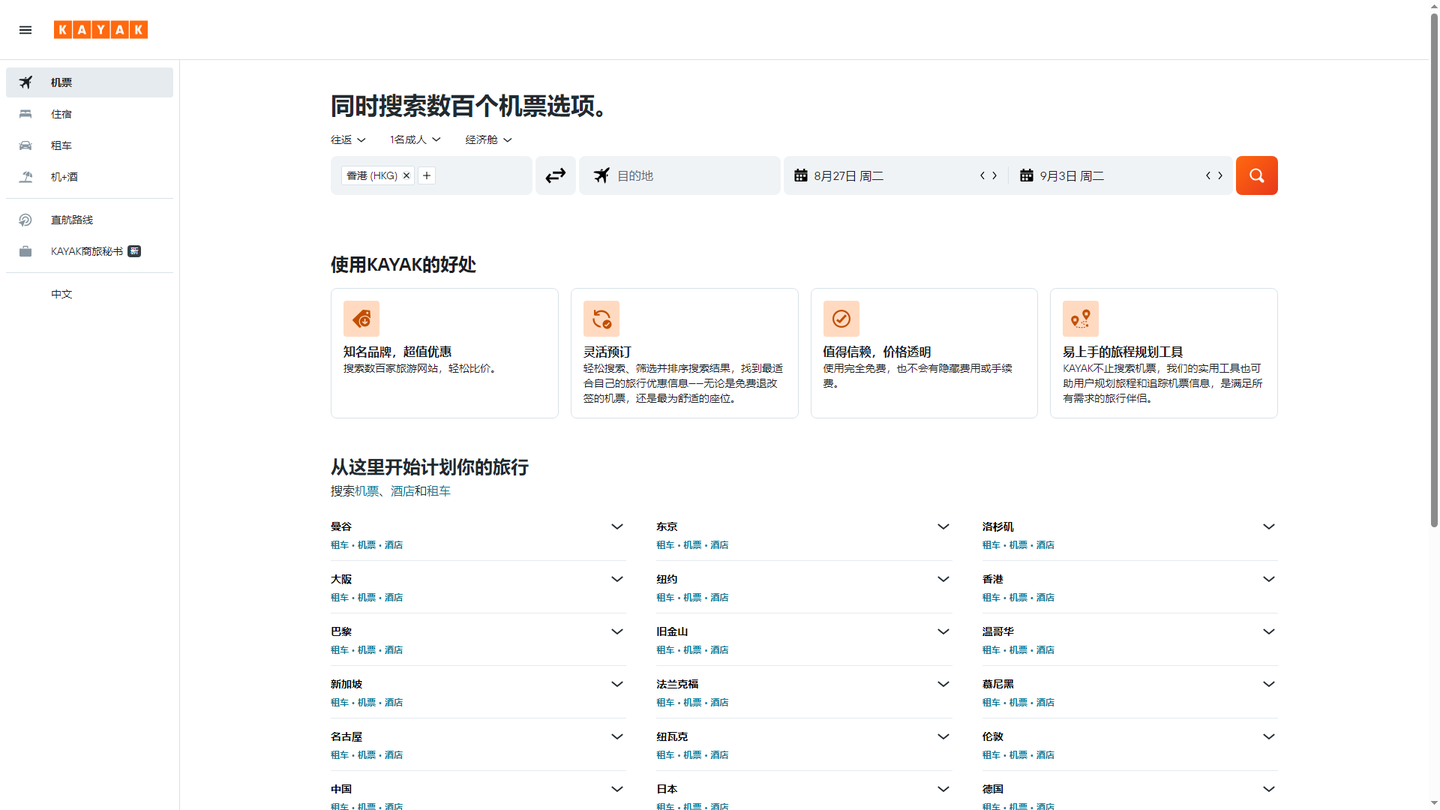Expand the 法兰克福 destination row

943,684
